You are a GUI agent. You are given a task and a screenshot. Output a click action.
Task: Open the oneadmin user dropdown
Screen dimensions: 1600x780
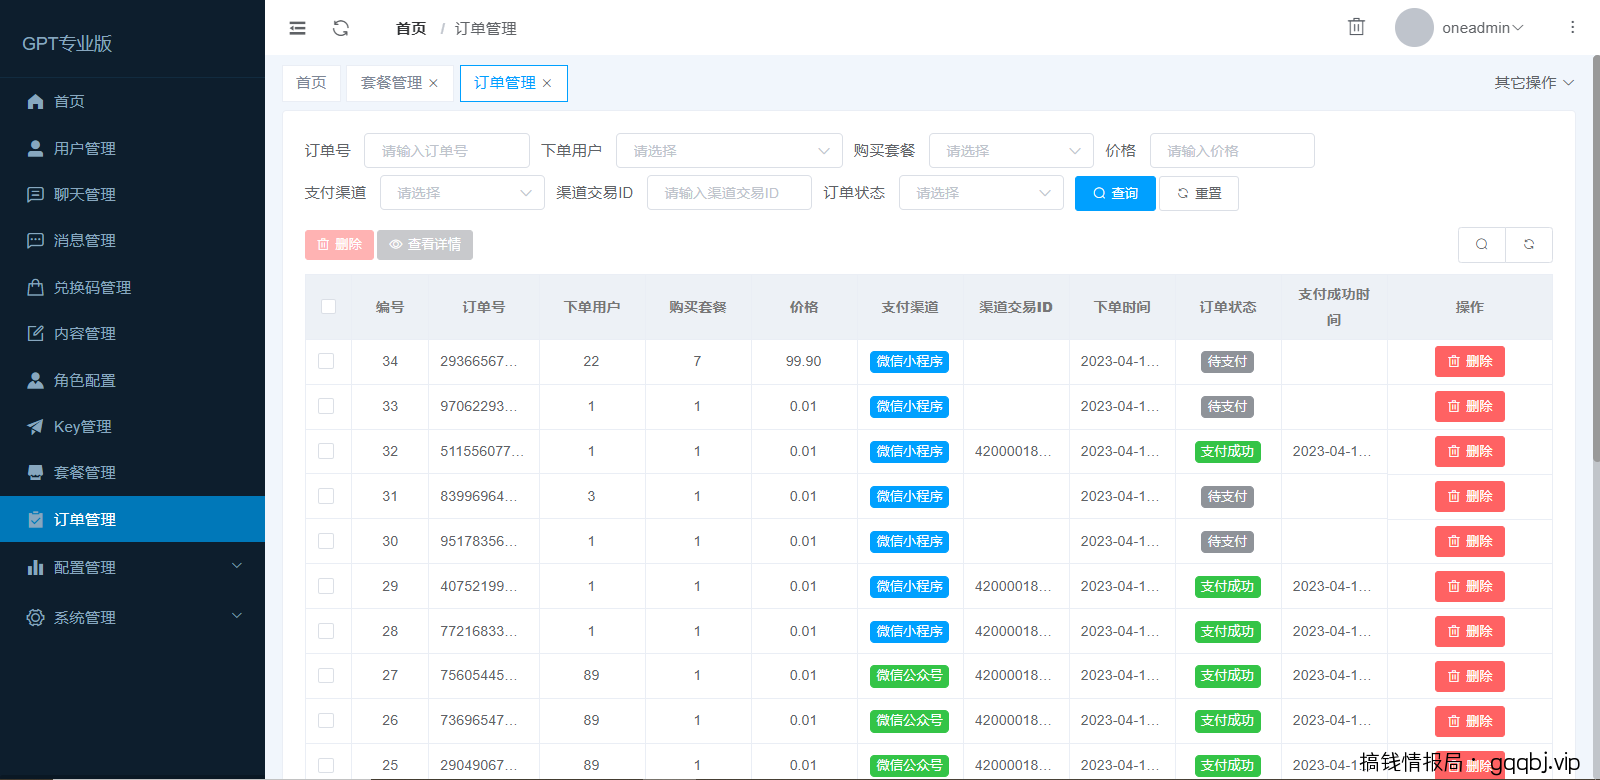click(1483, 28)
